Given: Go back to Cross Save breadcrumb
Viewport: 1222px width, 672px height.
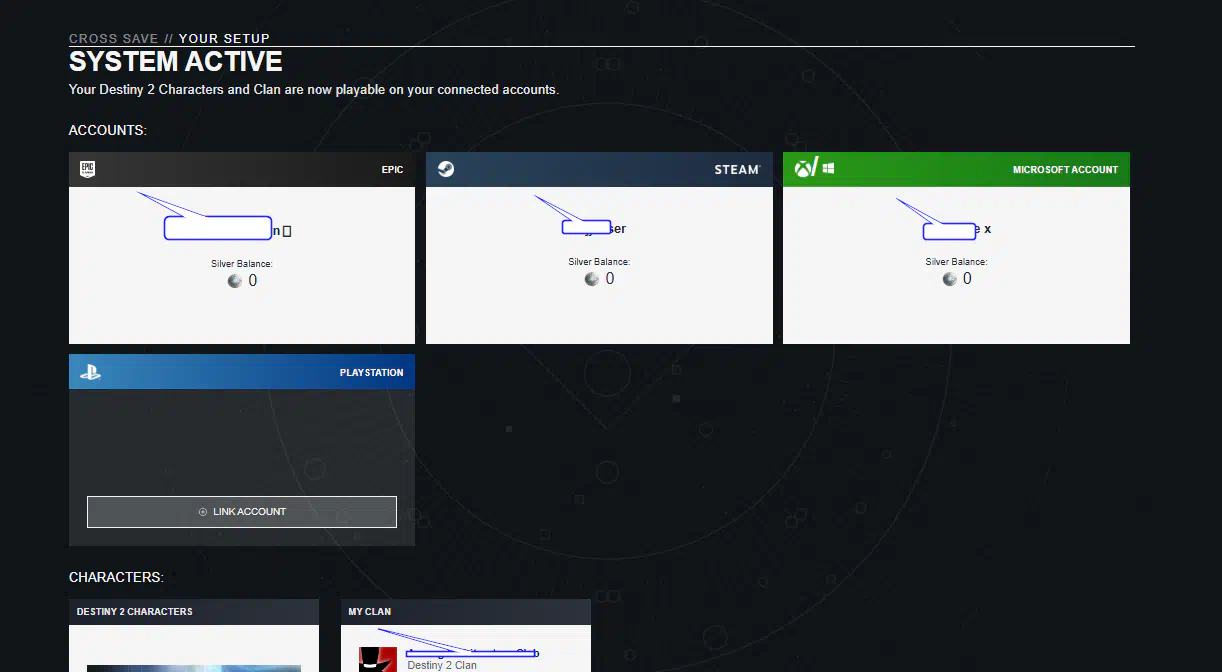Looking at the screenshot, I should (113, 39).
